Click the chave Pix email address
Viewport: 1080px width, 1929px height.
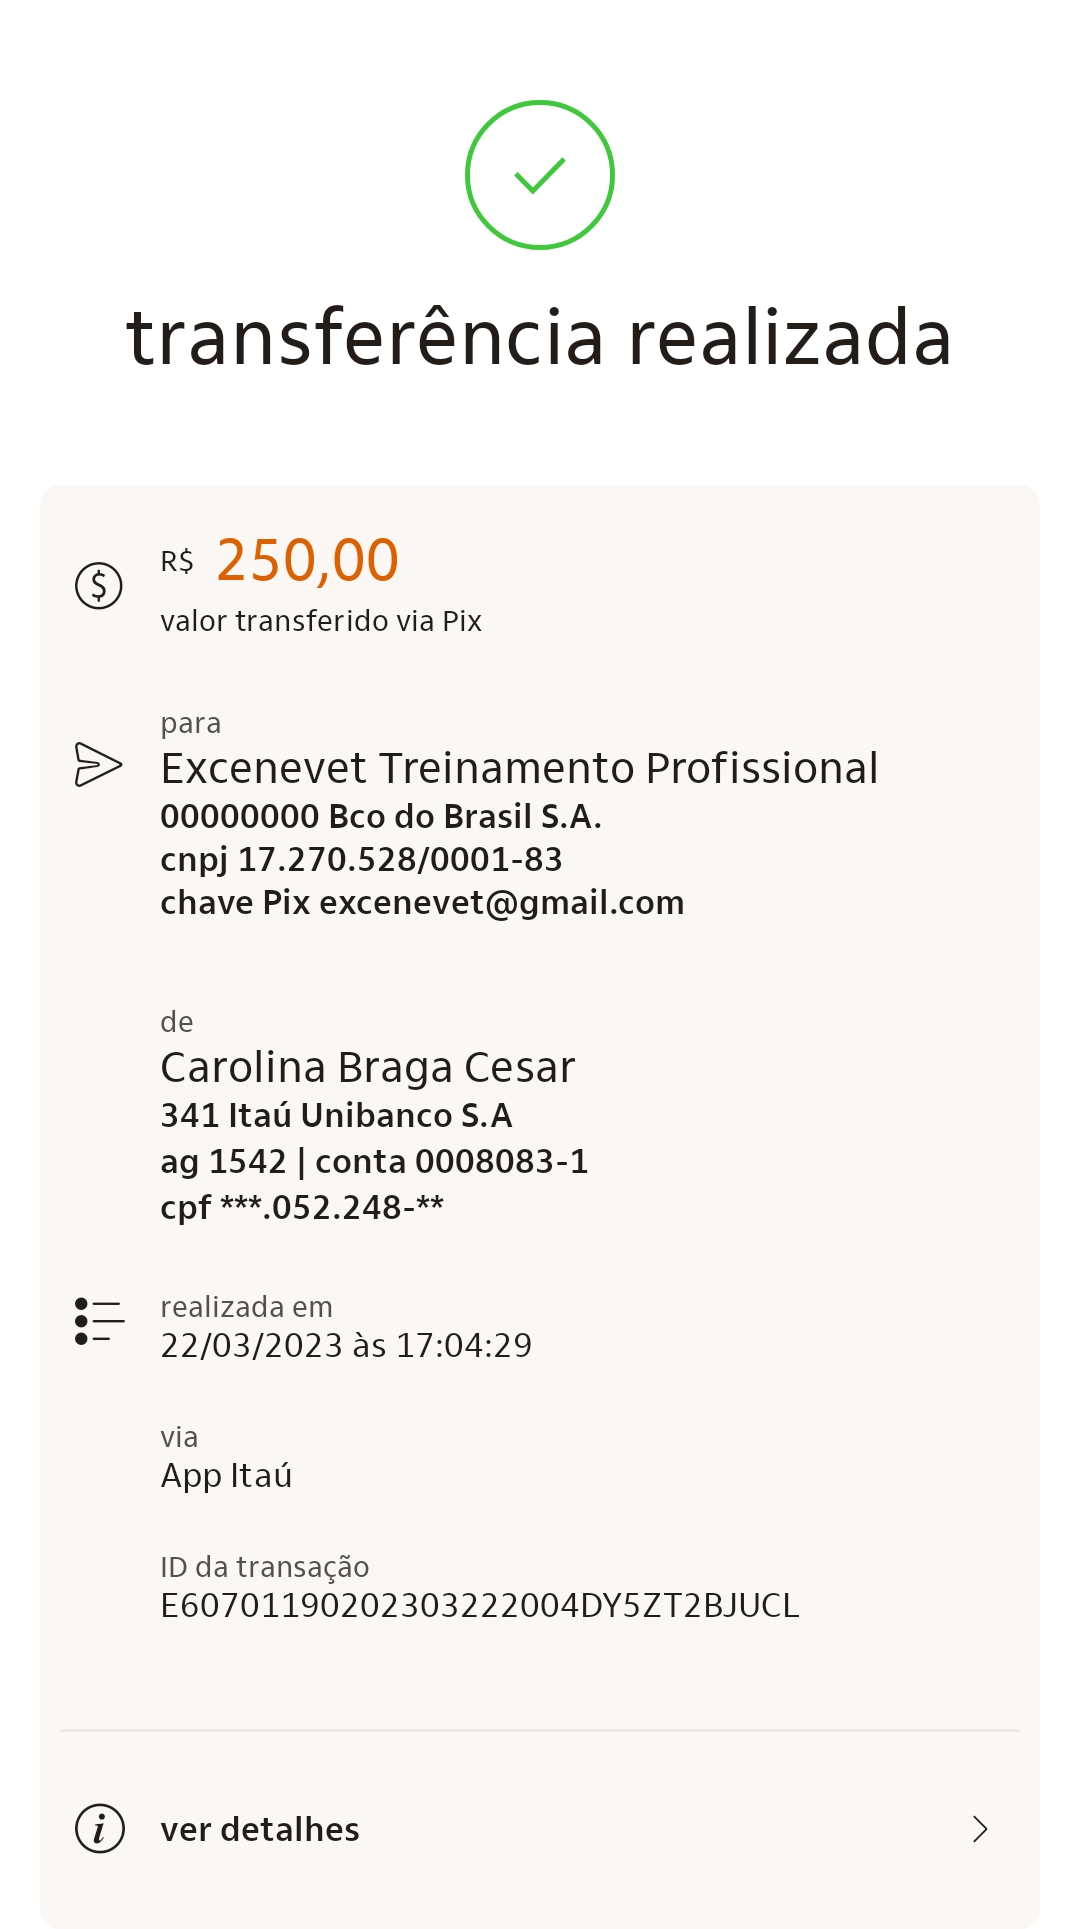(x=501, y=902)
